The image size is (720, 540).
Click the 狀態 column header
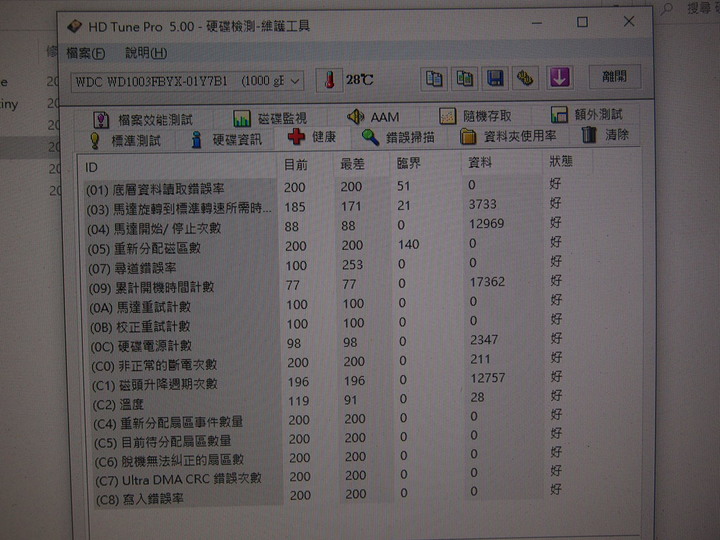(x=568, y=161)
